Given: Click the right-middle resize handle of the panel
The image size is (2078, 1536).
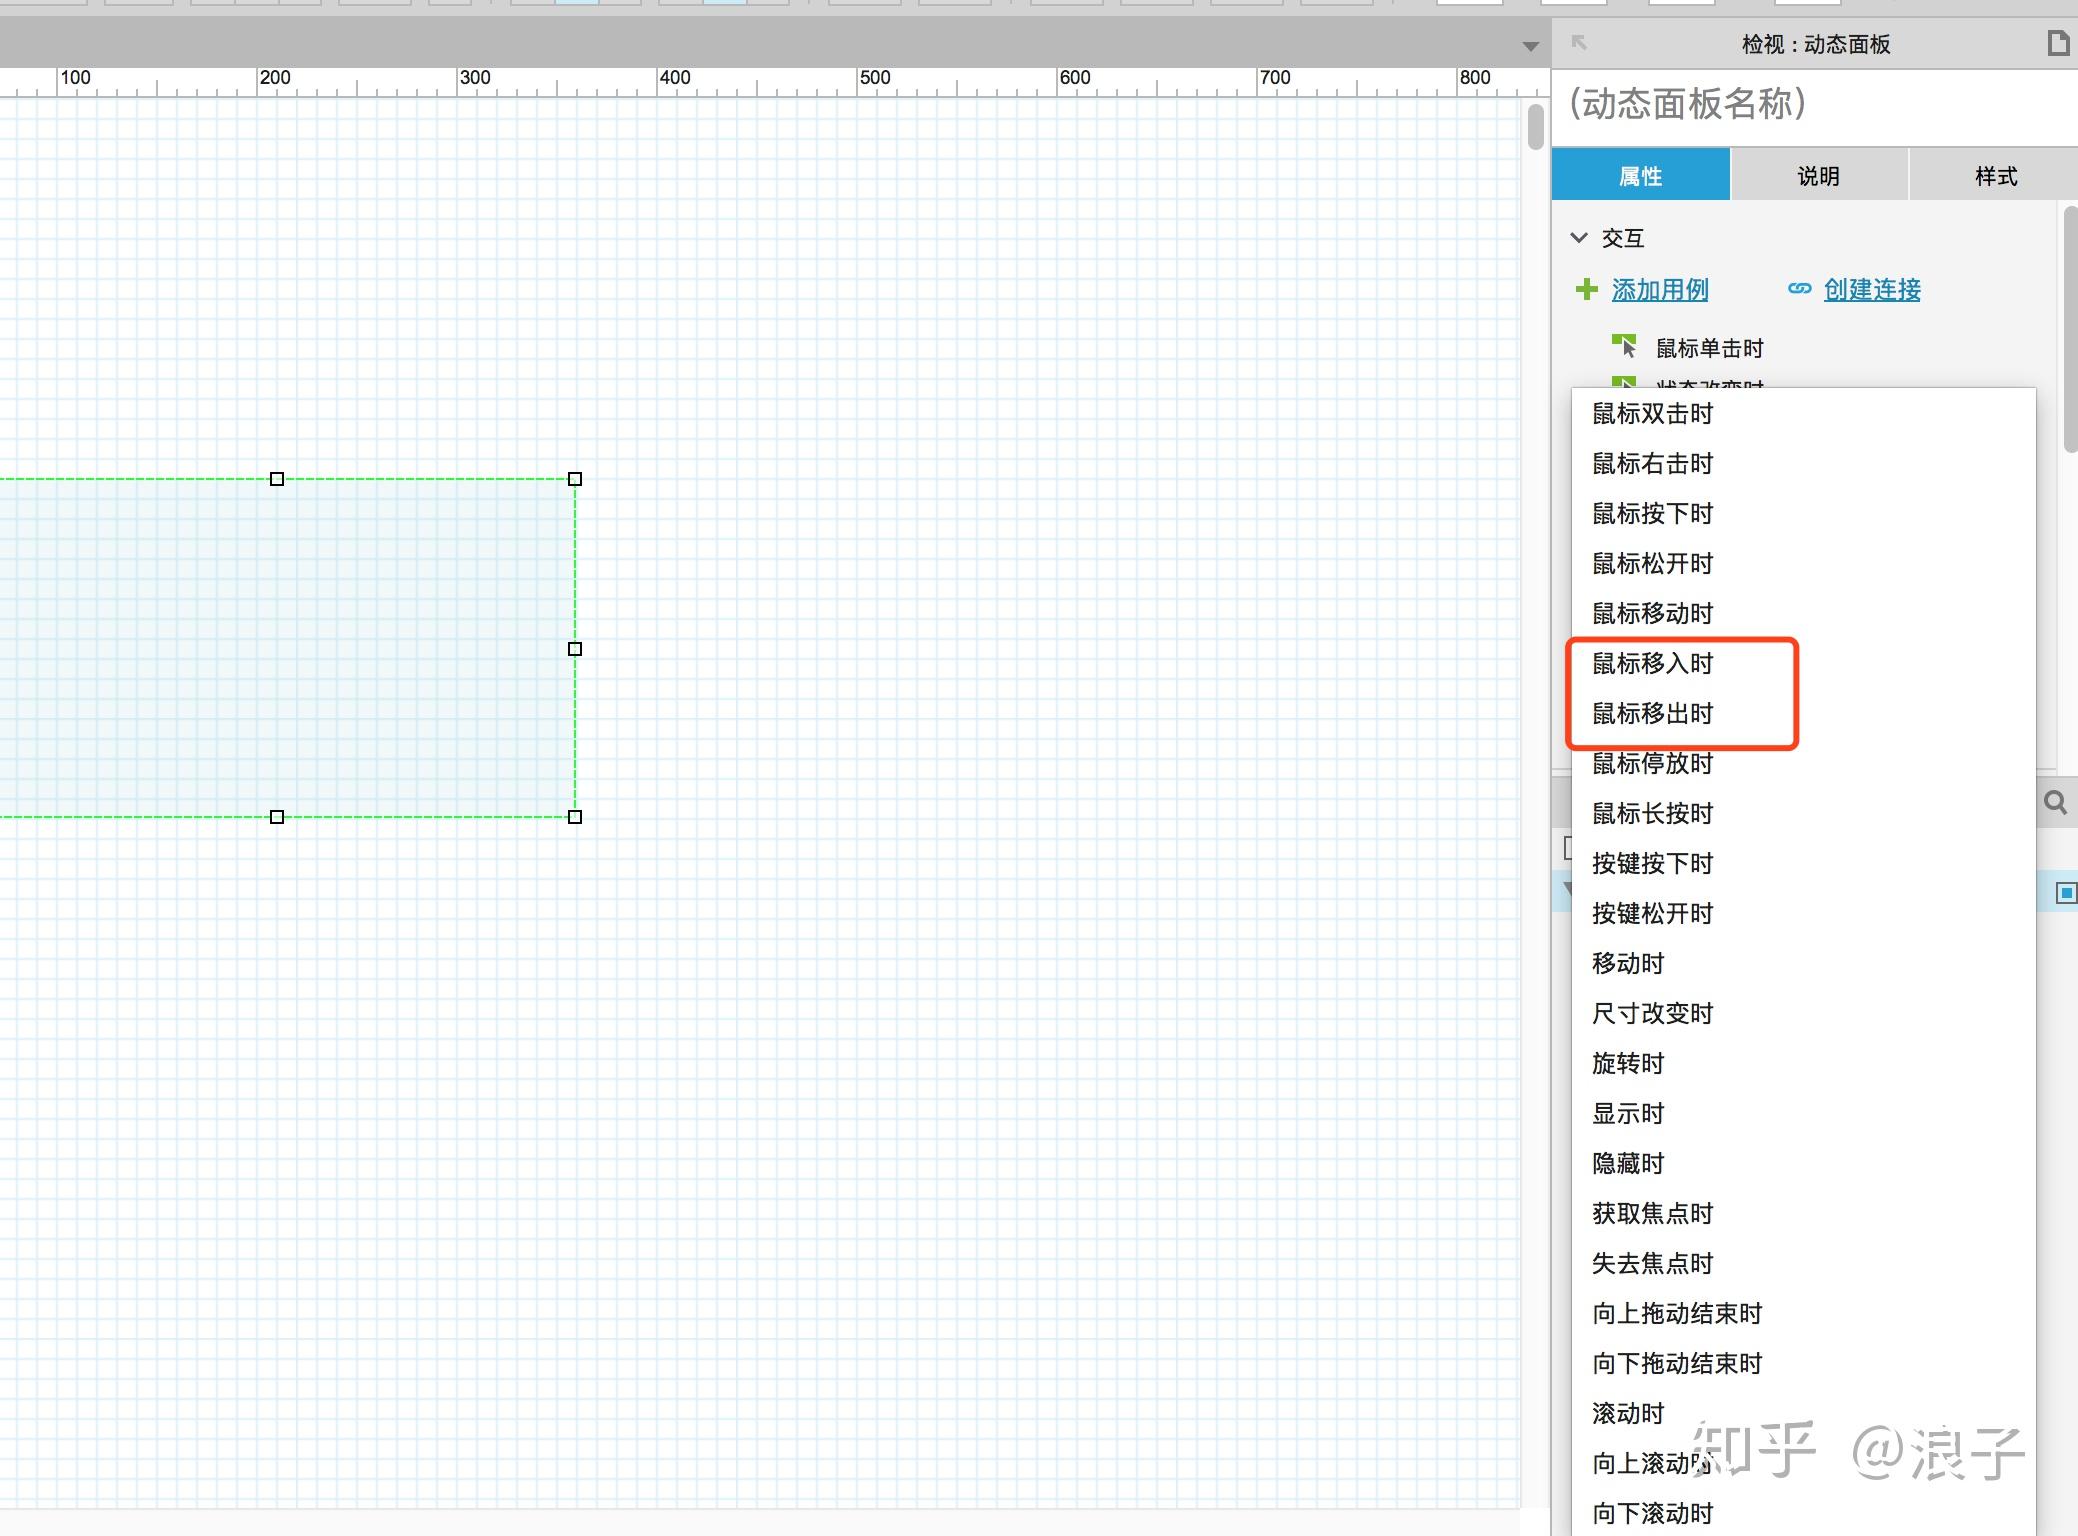Looking at the screenshot, I should 575,649.
